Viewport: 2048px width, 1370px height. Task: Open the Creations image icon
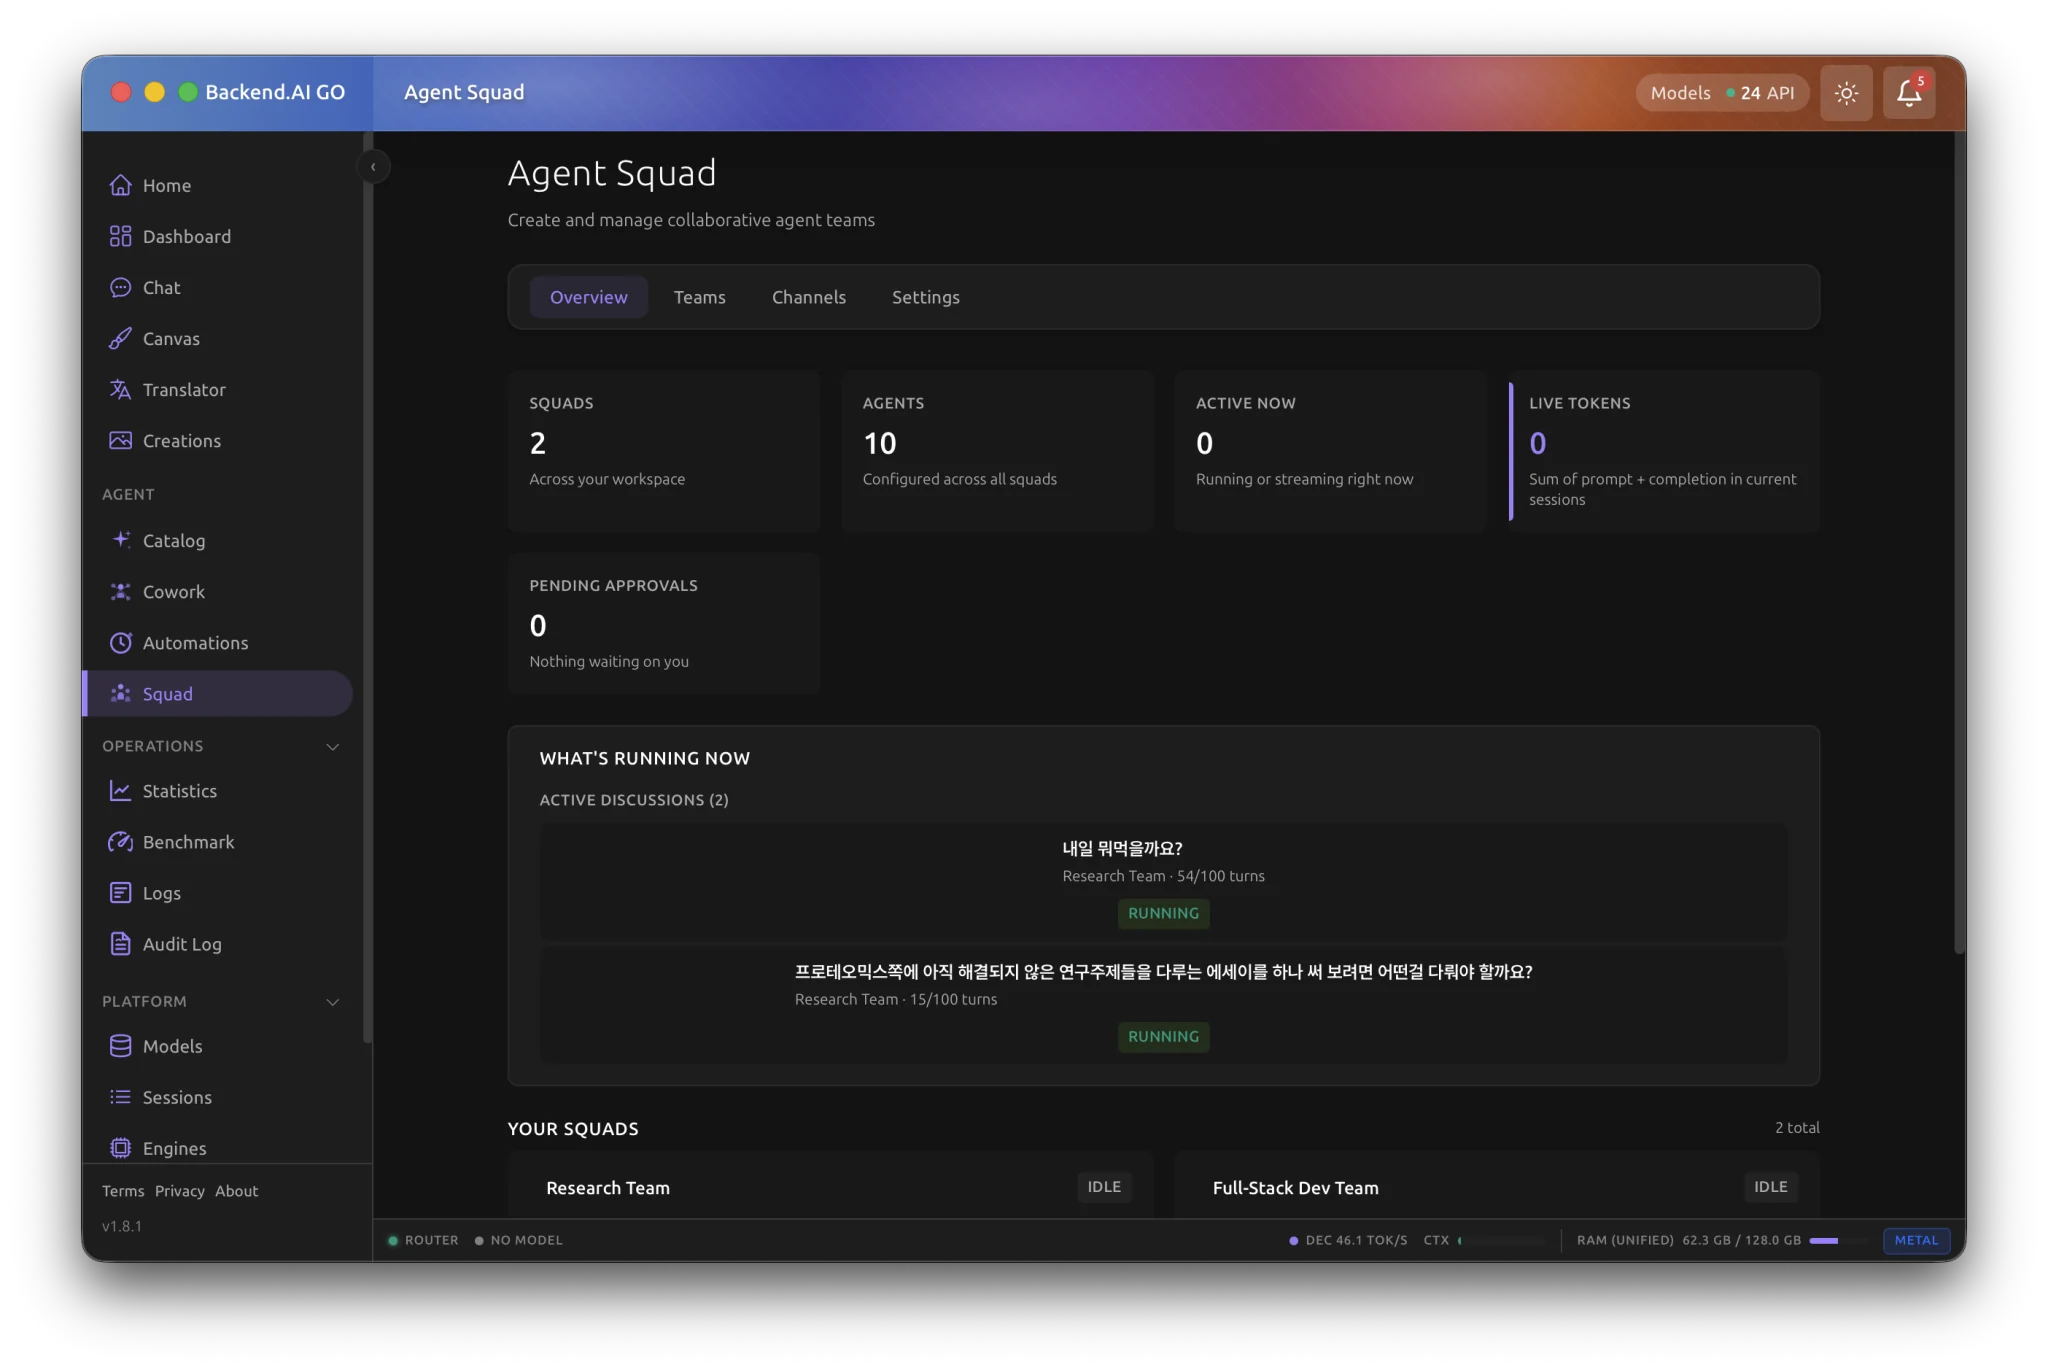click(120, 440)
